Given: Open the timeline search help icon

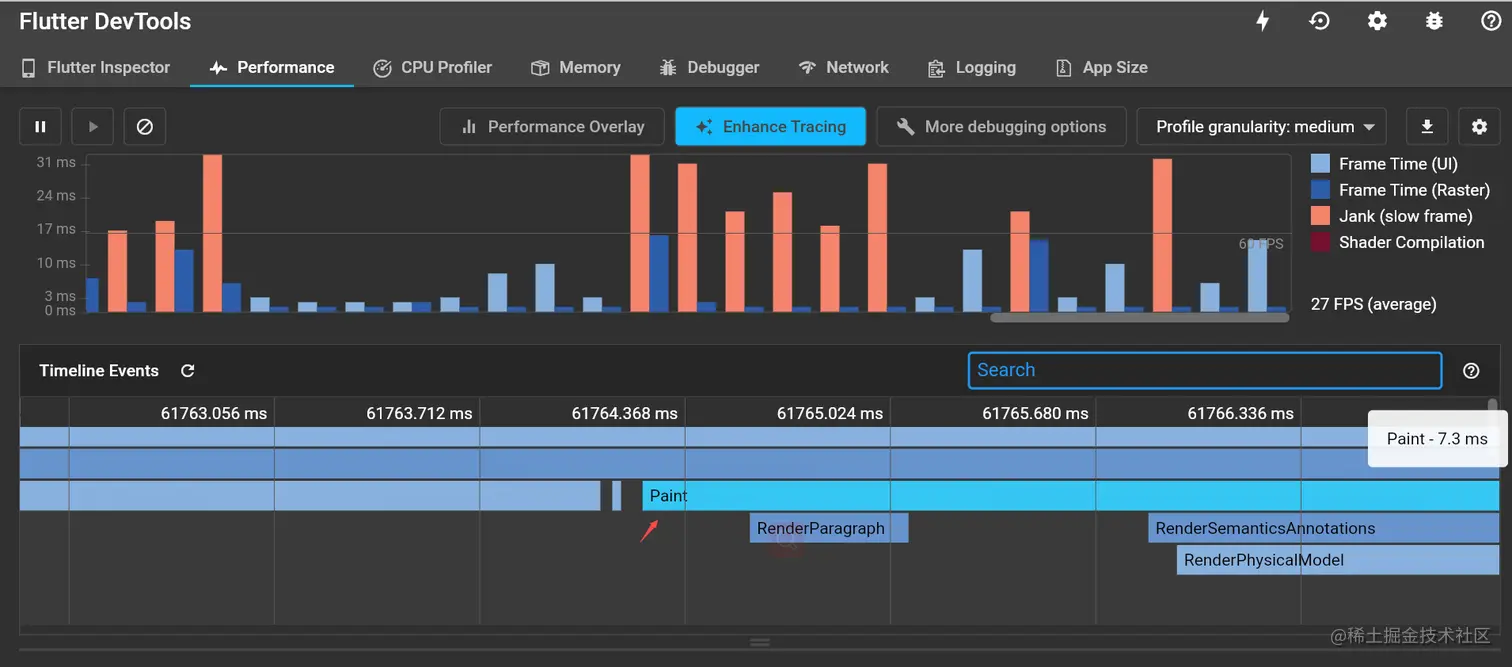Looking at the screenshot, I should point(1471,371).
